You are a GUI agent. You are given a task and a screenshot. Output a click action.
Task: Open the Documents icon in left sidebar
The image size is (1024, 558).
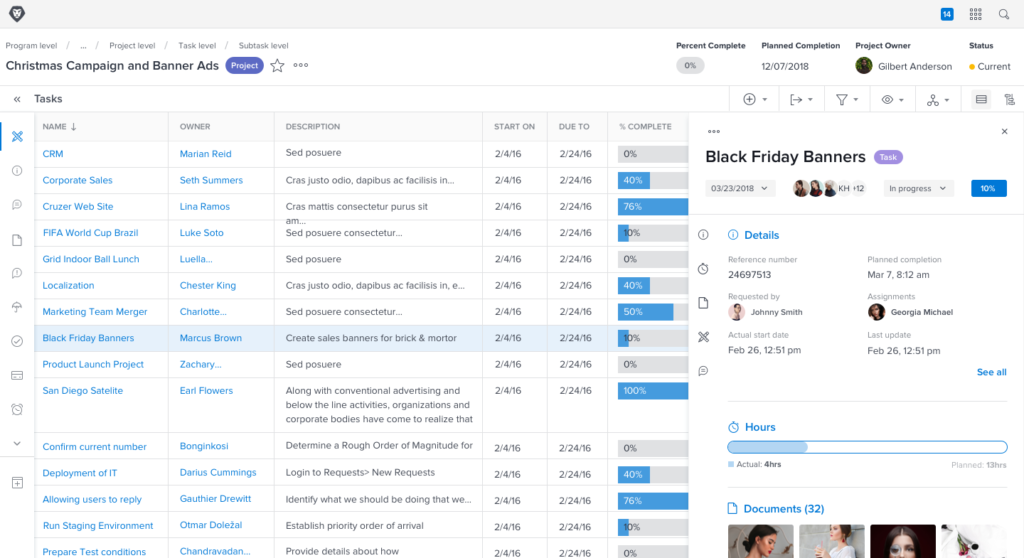coord(17,240)
